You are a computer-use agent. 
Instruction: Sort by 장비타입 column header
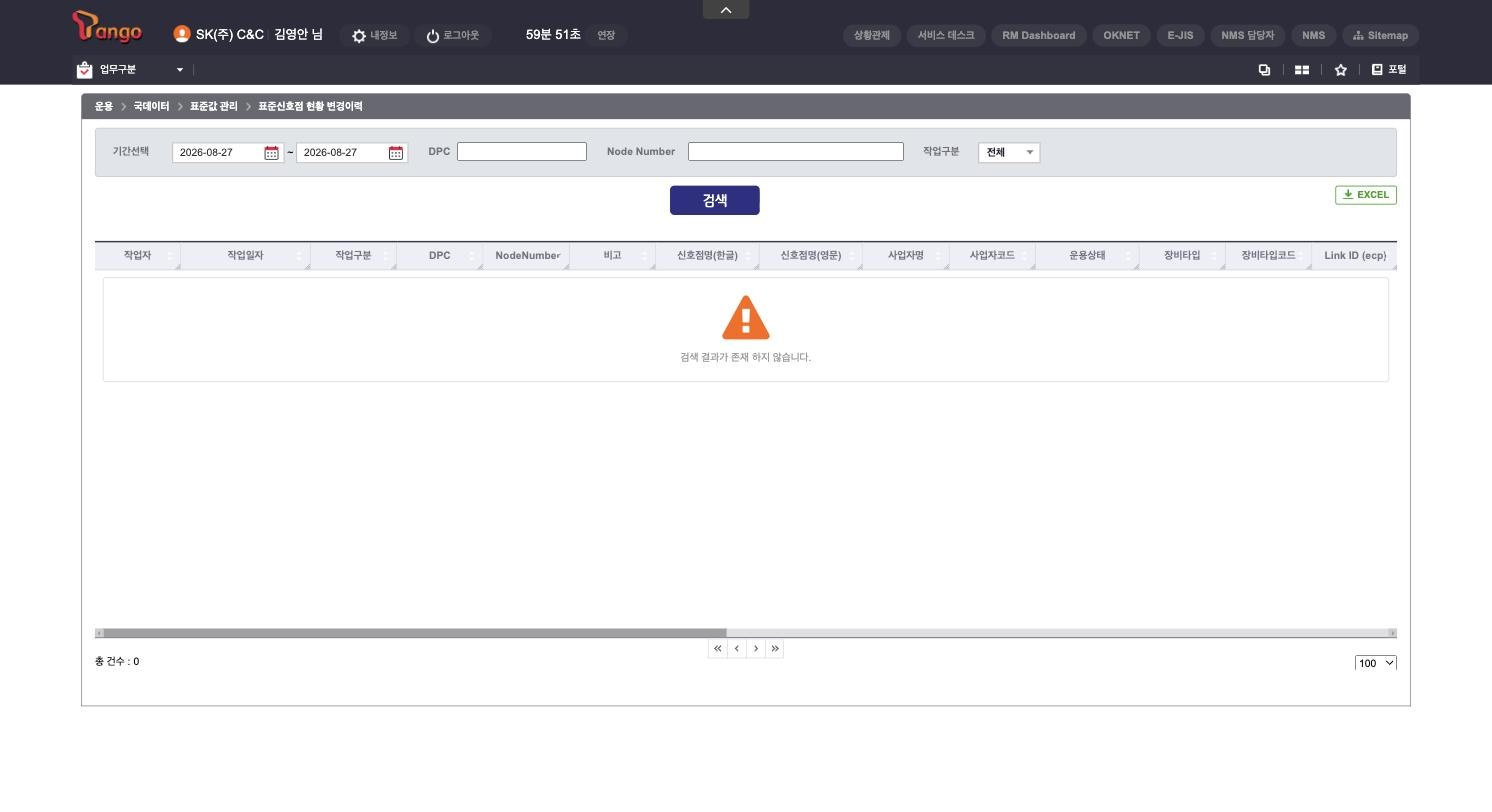(1182, 256)
